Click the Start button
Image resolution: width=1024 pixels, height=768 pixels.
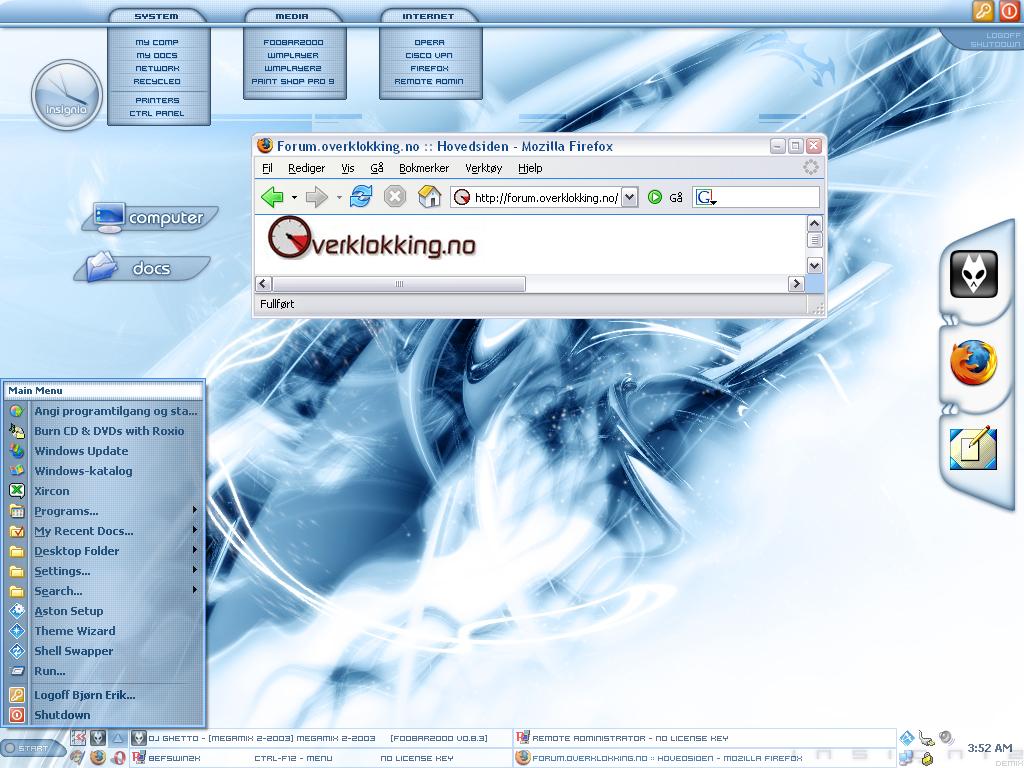(31, 748)
